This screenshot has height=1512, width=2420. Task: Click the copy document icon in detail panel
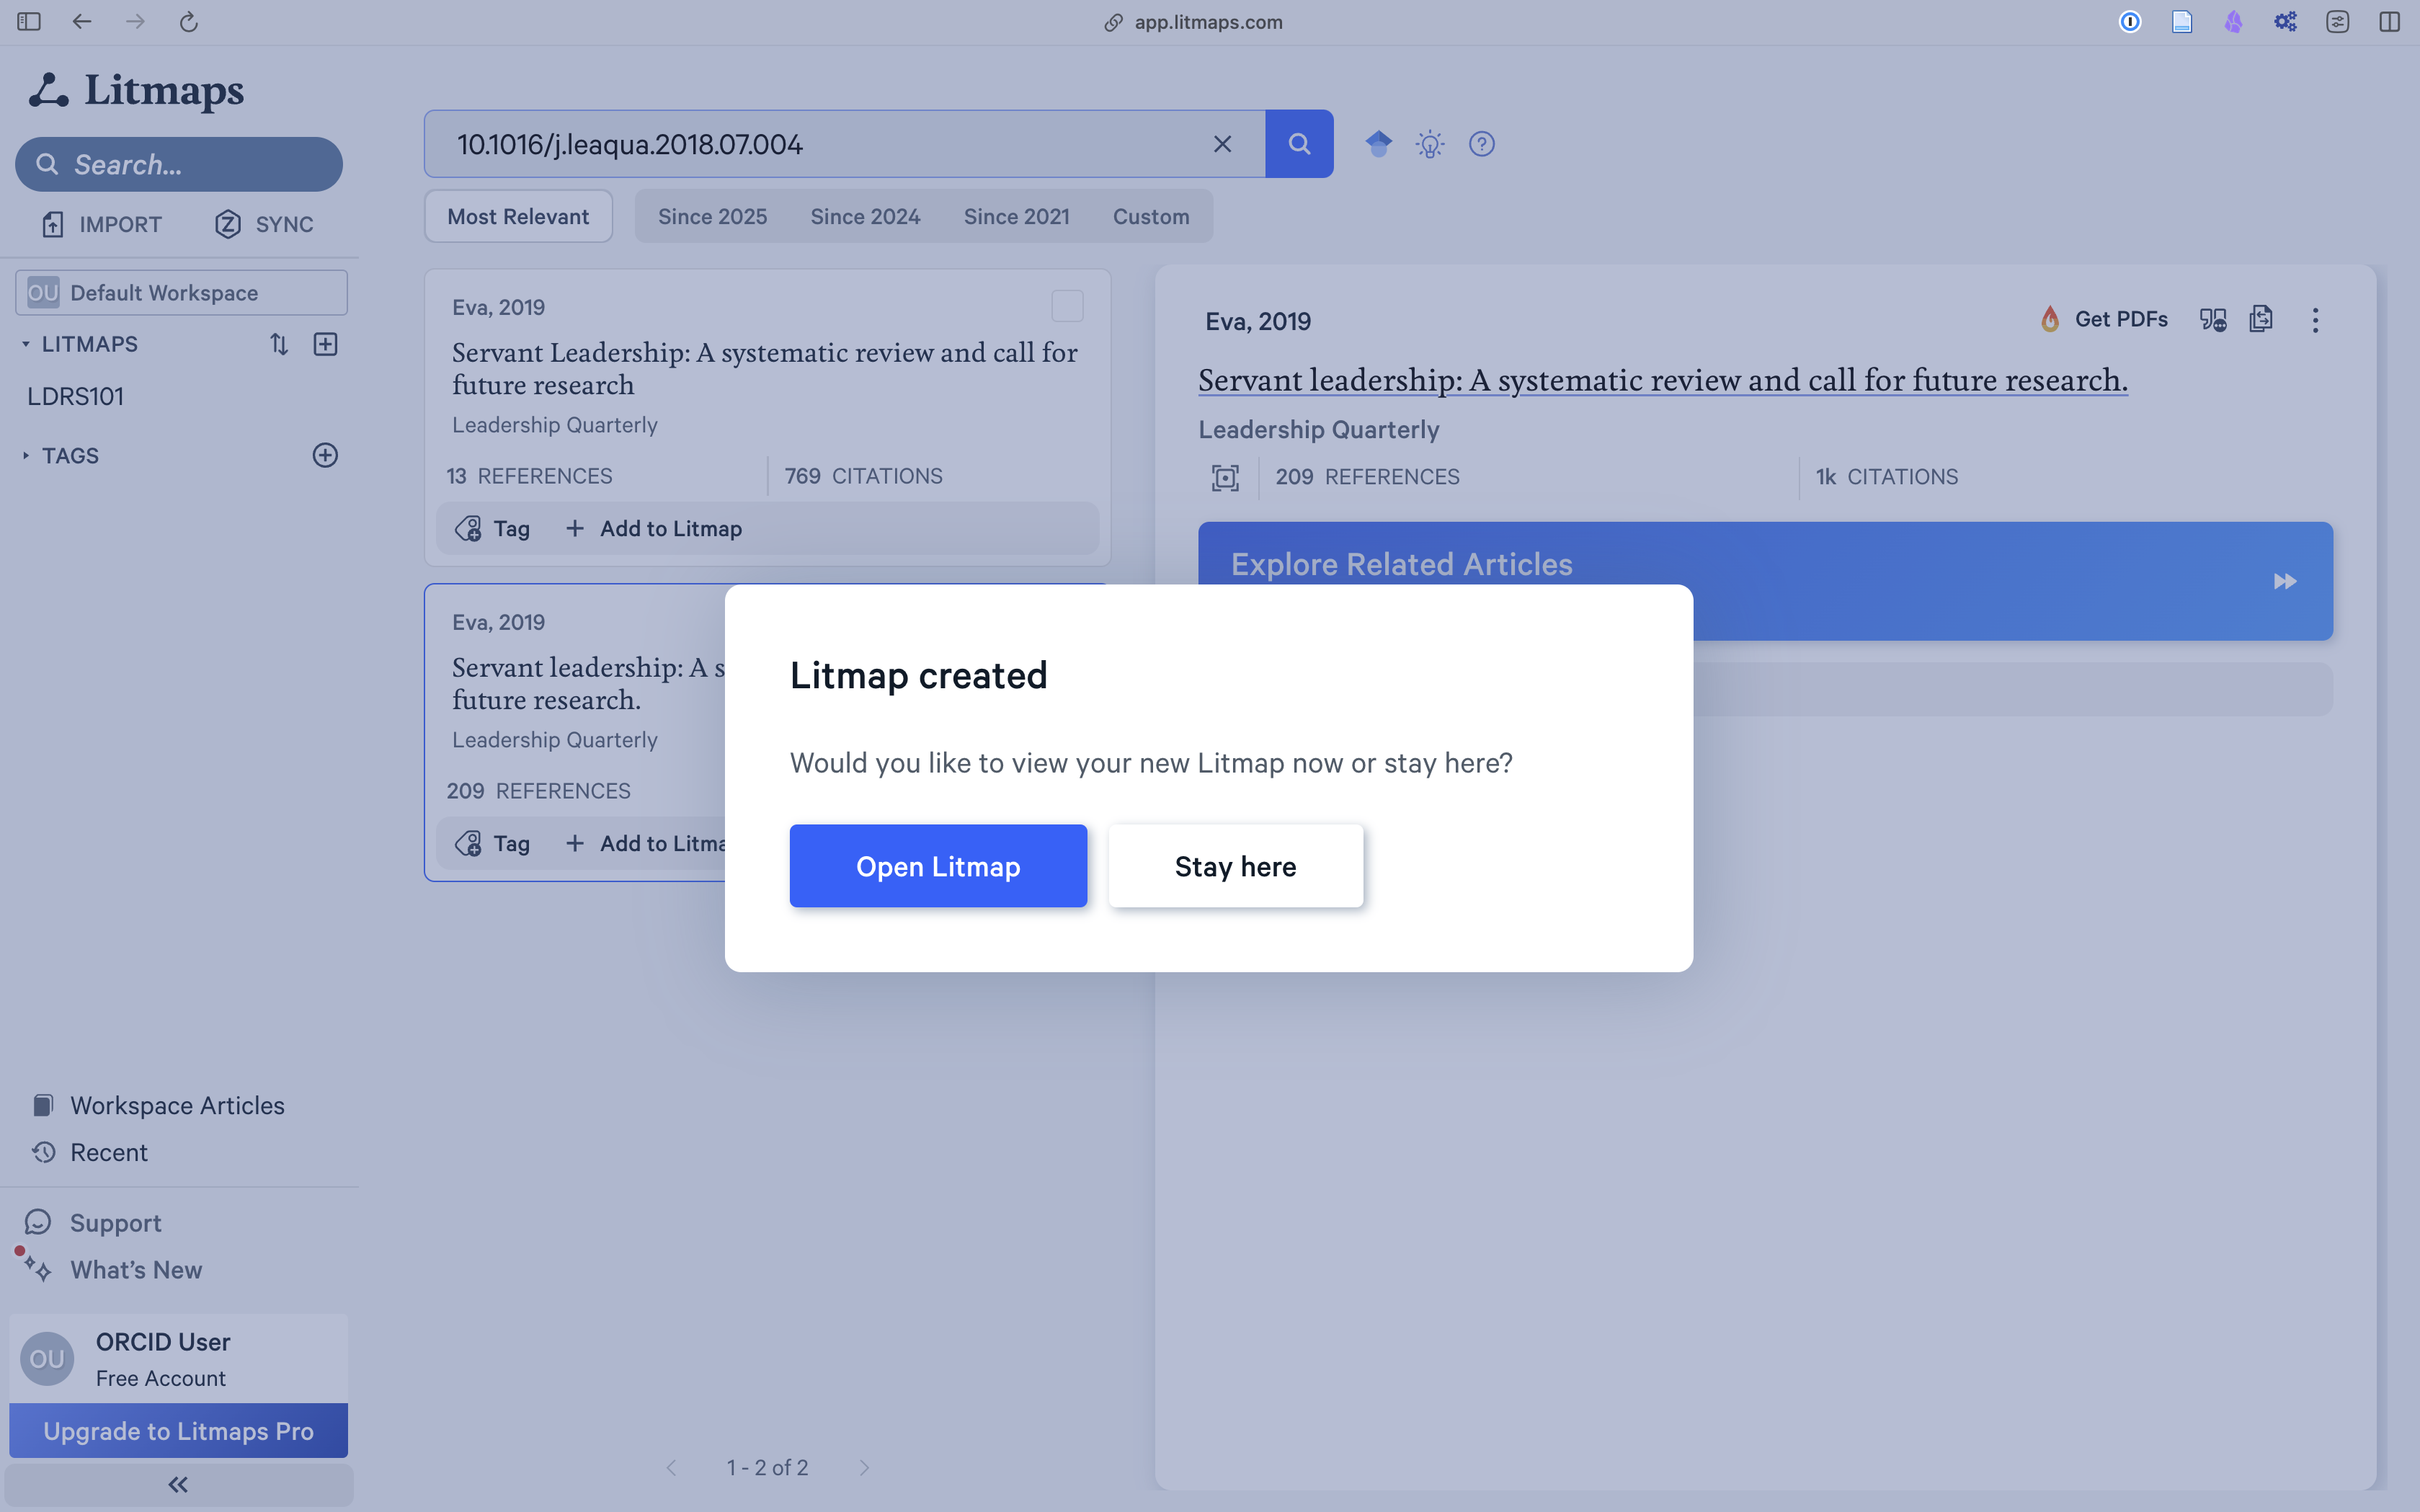2261,319
